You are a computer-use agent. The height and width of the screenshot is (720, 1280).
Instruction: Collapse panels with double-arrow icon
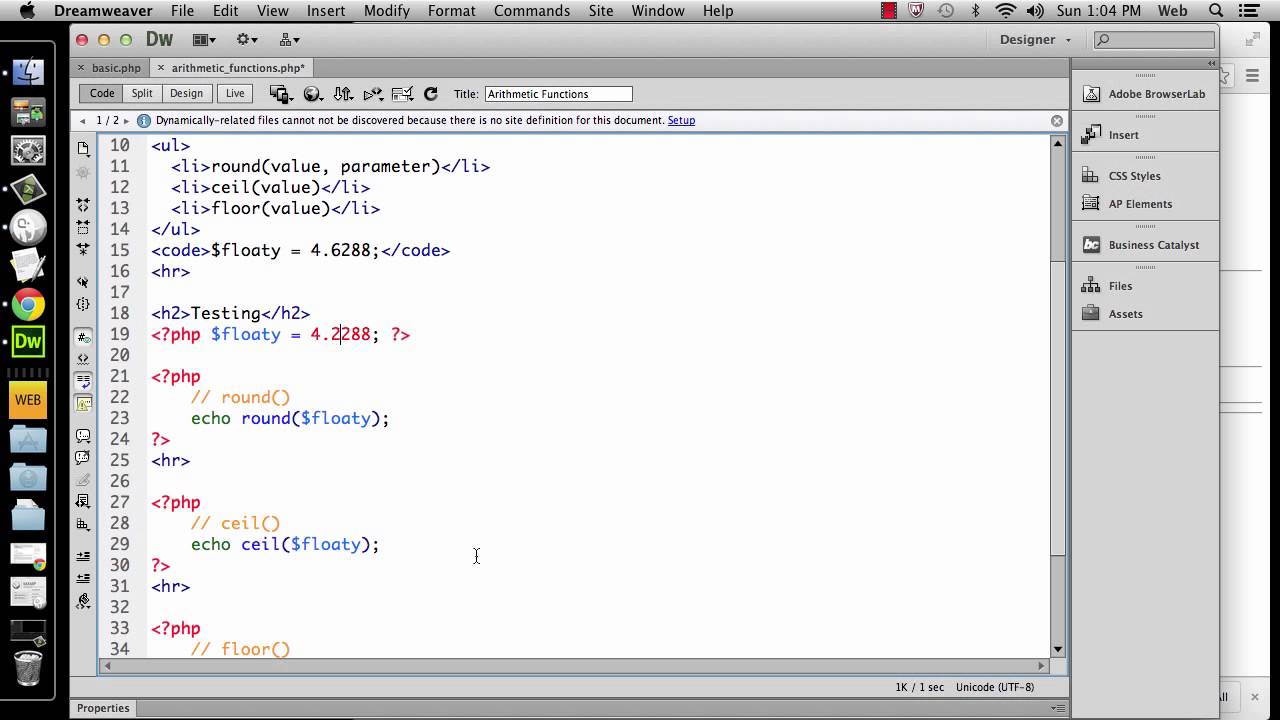point(1211,63)
